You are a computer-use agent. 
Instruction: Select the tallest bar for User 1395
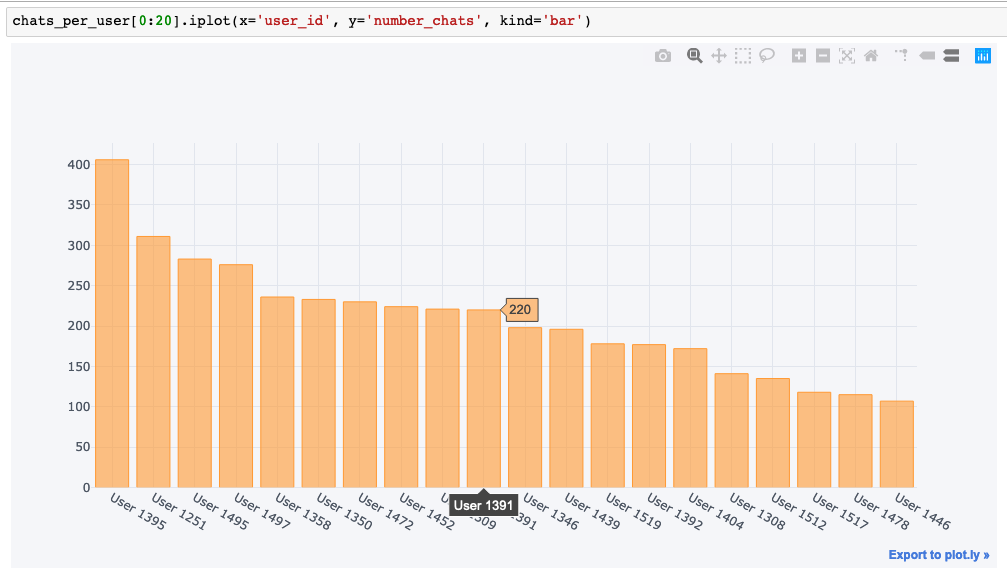point(112,323)
